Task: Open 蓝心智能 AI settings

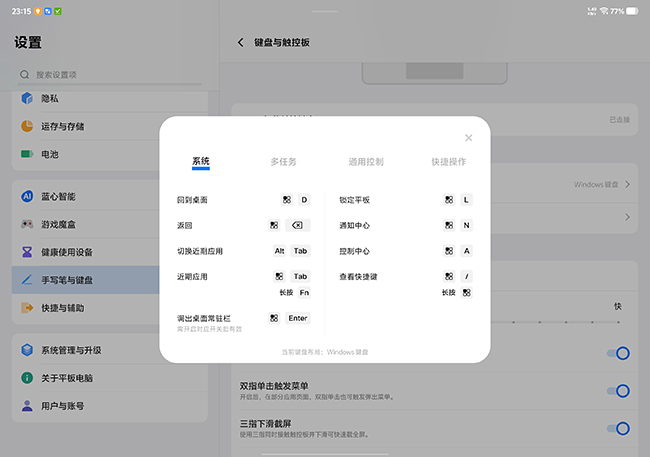Action: pyautogui.click(x=60, y=197)
